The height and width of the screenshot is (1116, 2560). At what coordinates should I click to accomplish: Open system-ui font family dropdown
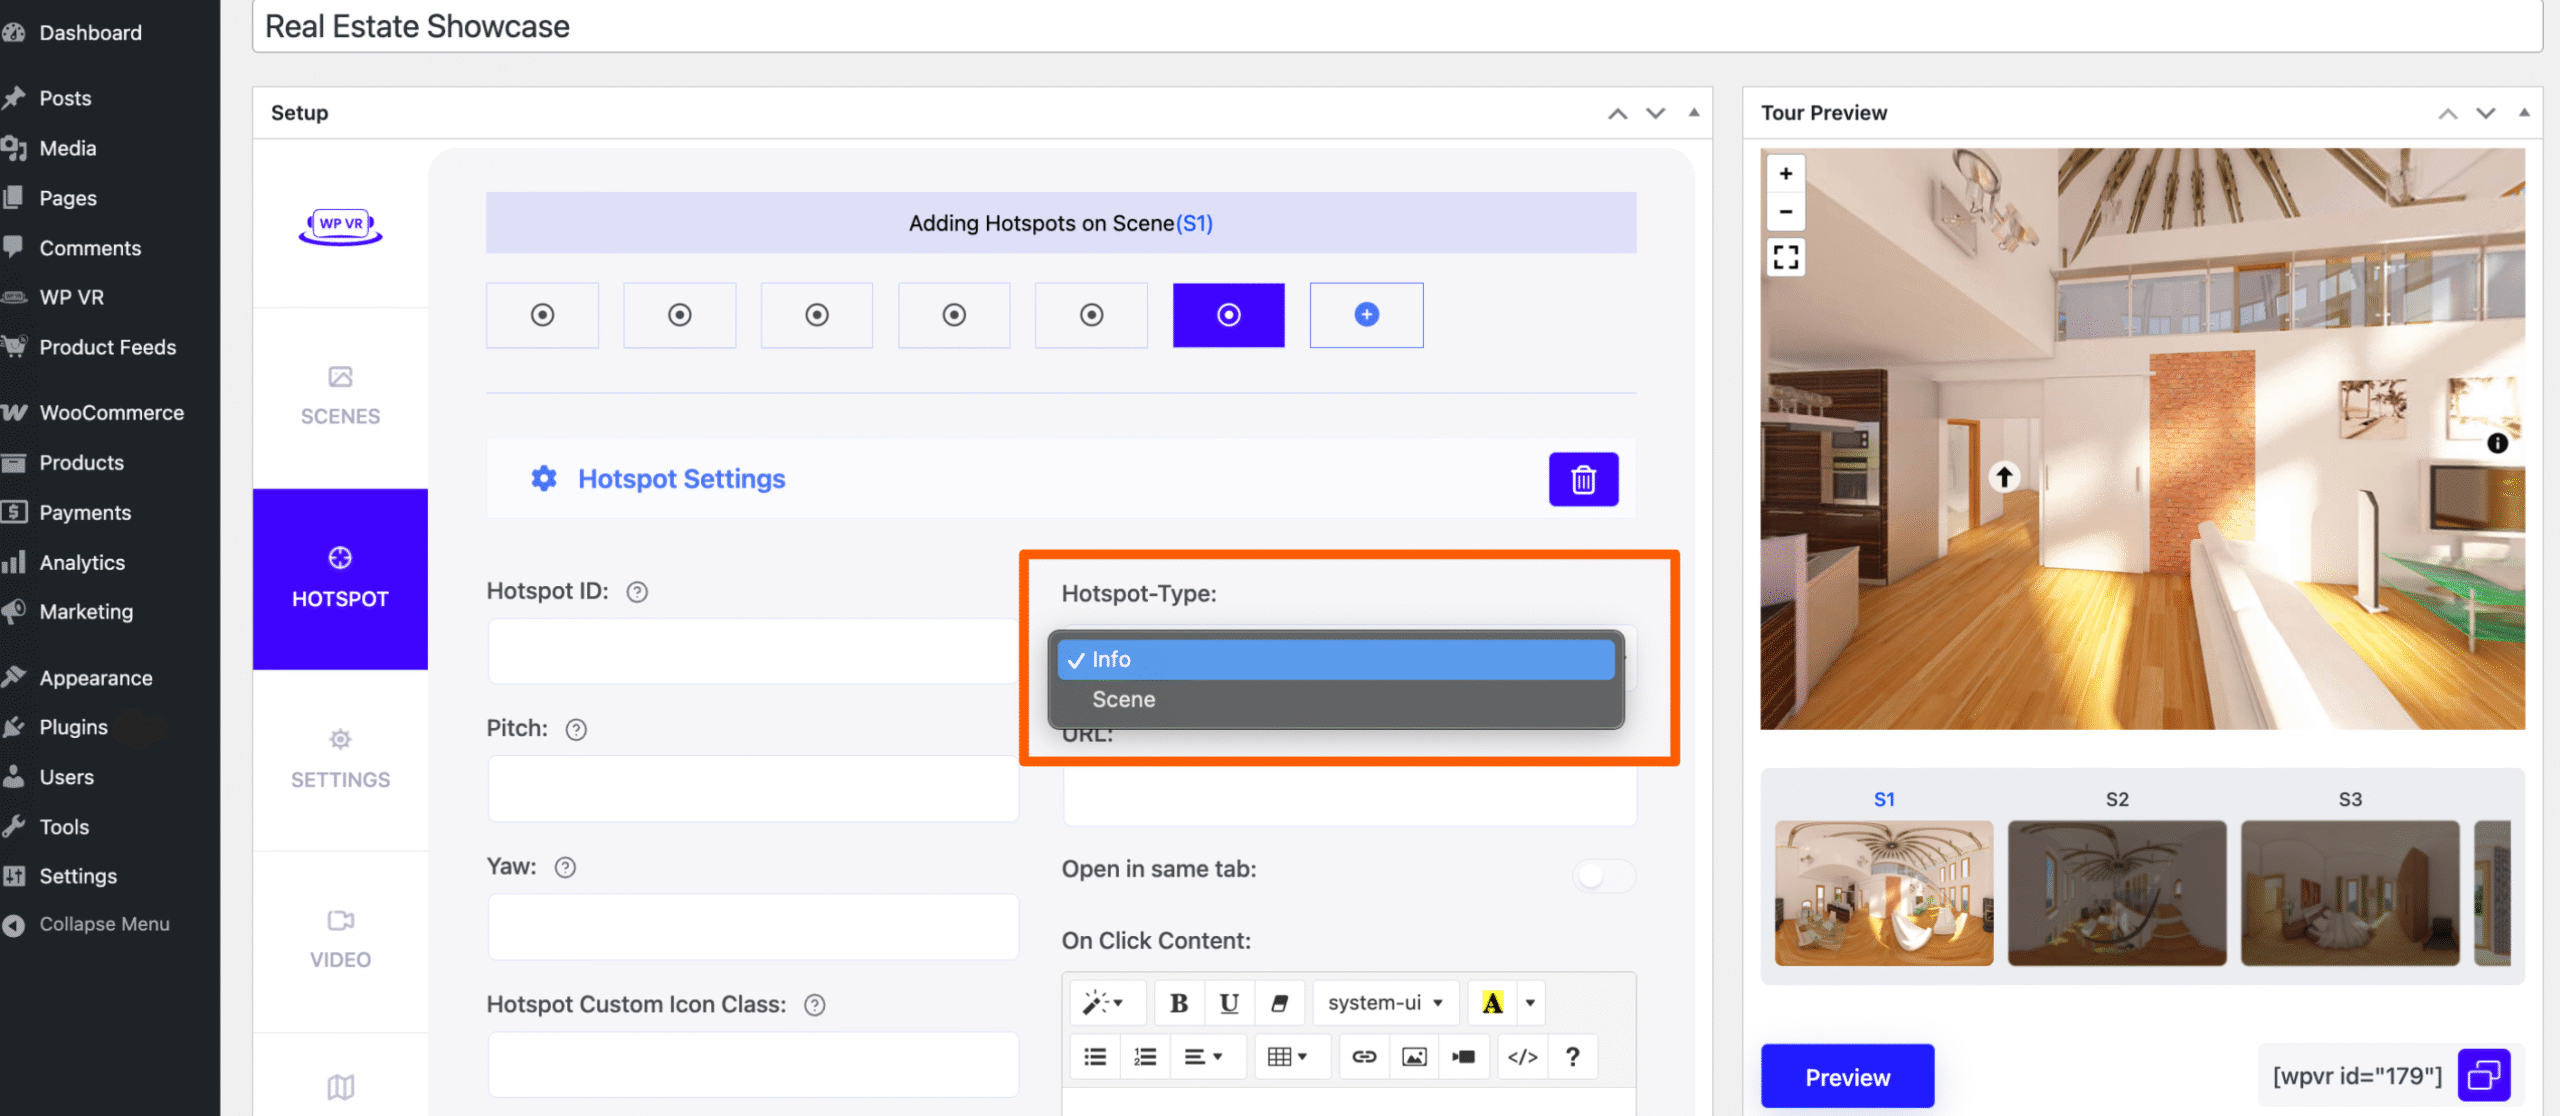[x=1384, y=1003]
